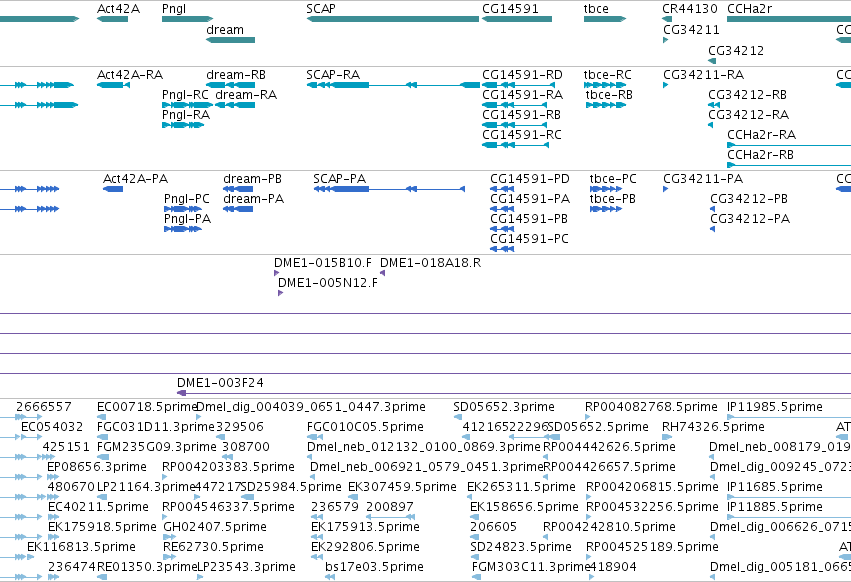Select the DME1-018A18.R marker
Screen dimensions: 851x582
tap(383, 273)
